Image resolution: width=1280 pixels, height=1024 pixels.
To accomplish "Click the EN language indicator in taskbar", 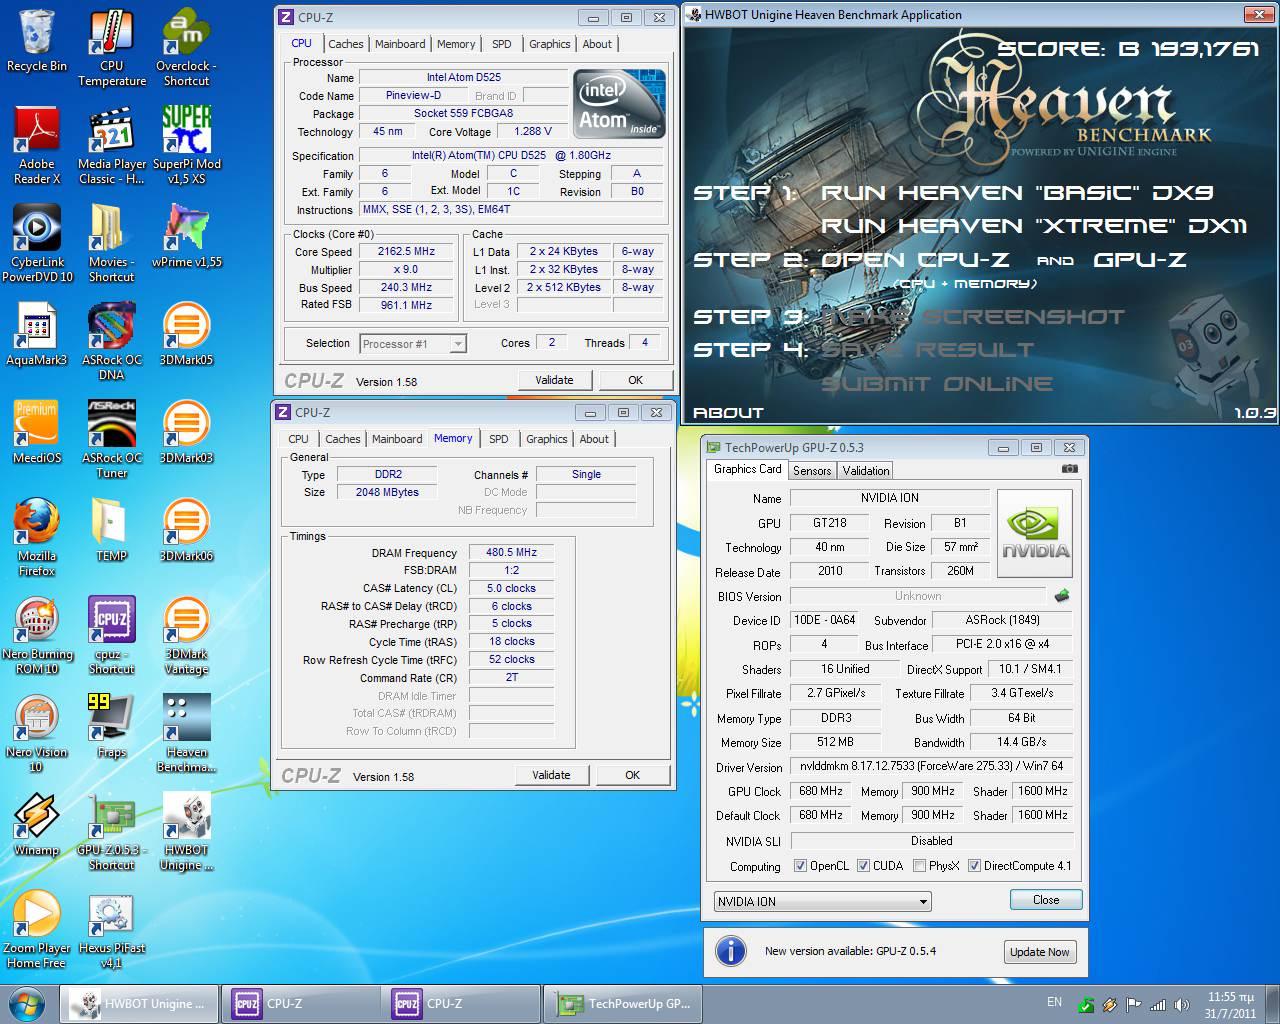I will [x=1054, y=1002].
